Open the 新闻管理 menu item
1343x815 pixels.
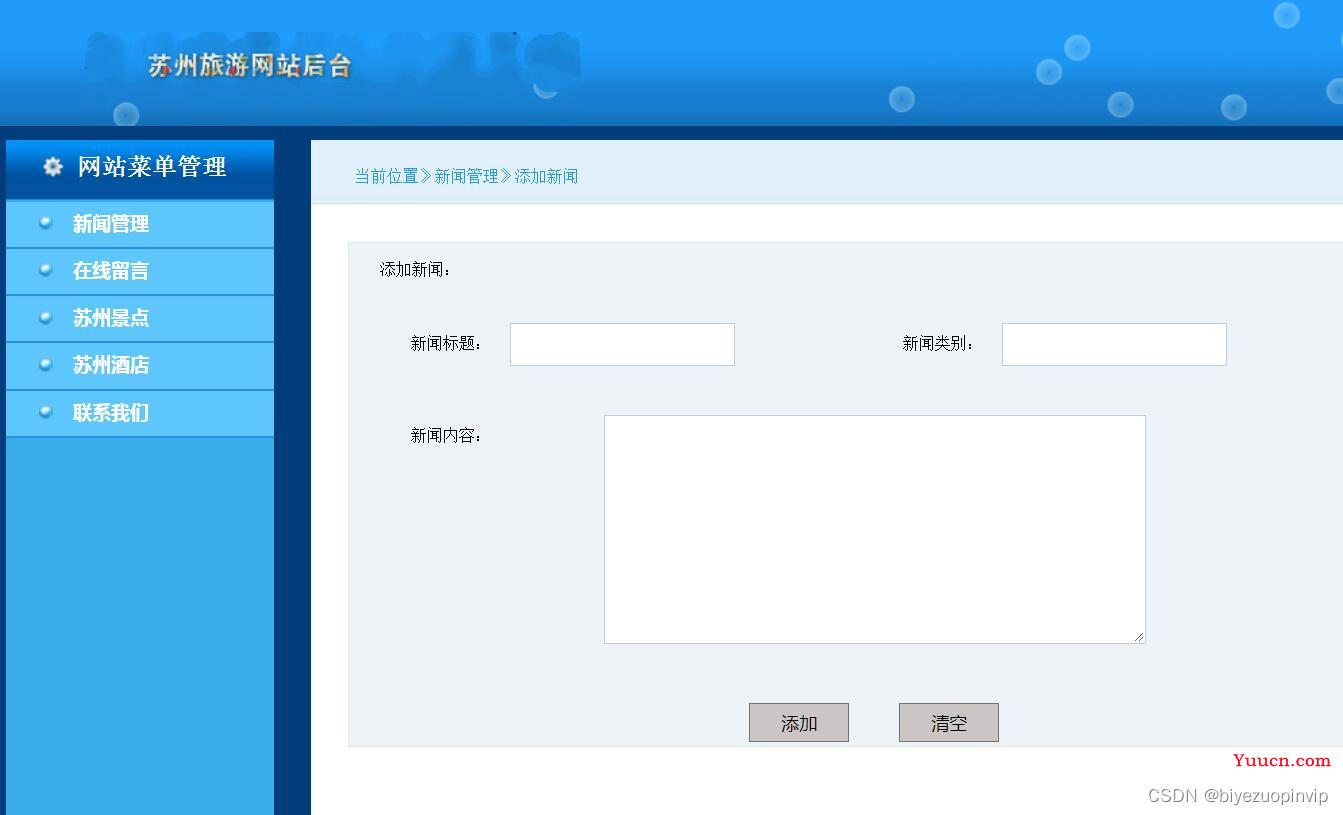(140, 224)
